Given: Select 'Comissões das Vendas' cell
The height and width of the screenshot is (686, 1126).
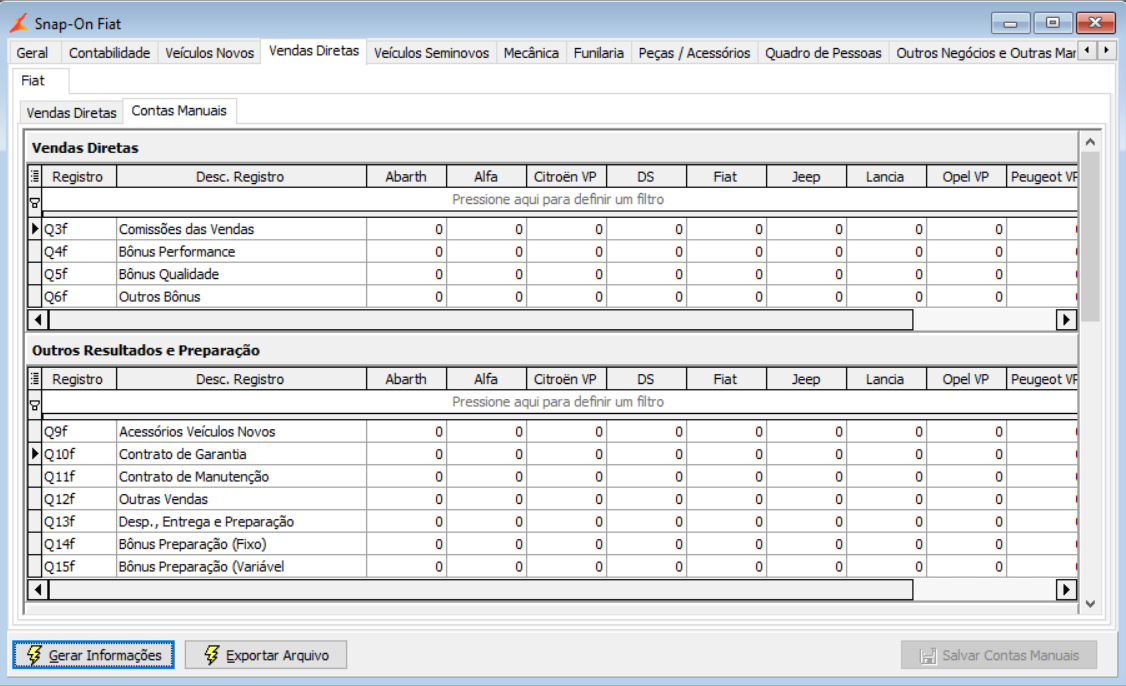Looking at the screenshot, I should pyautogui.click(x=241, y=229).
